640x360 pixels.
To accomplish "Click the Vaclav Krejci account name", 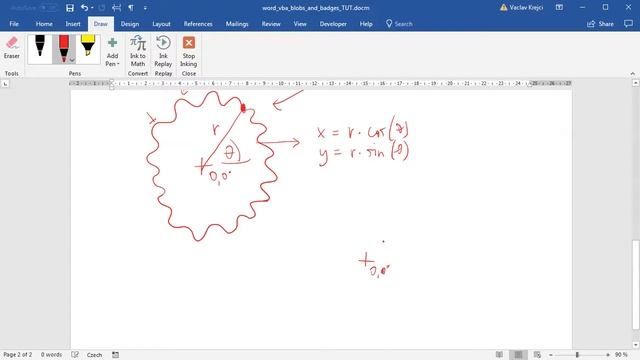I will pos(526,7).
